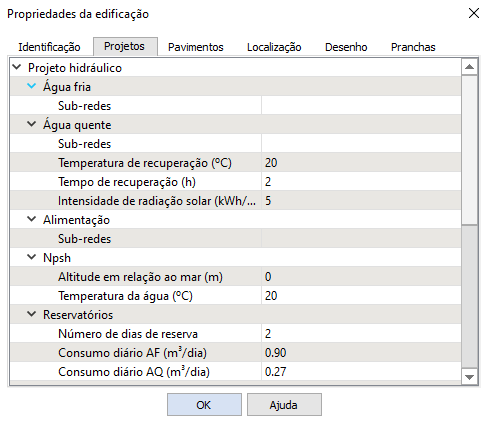Switch to the Identificação tab
488x422 pixels.
click(49, 47)
